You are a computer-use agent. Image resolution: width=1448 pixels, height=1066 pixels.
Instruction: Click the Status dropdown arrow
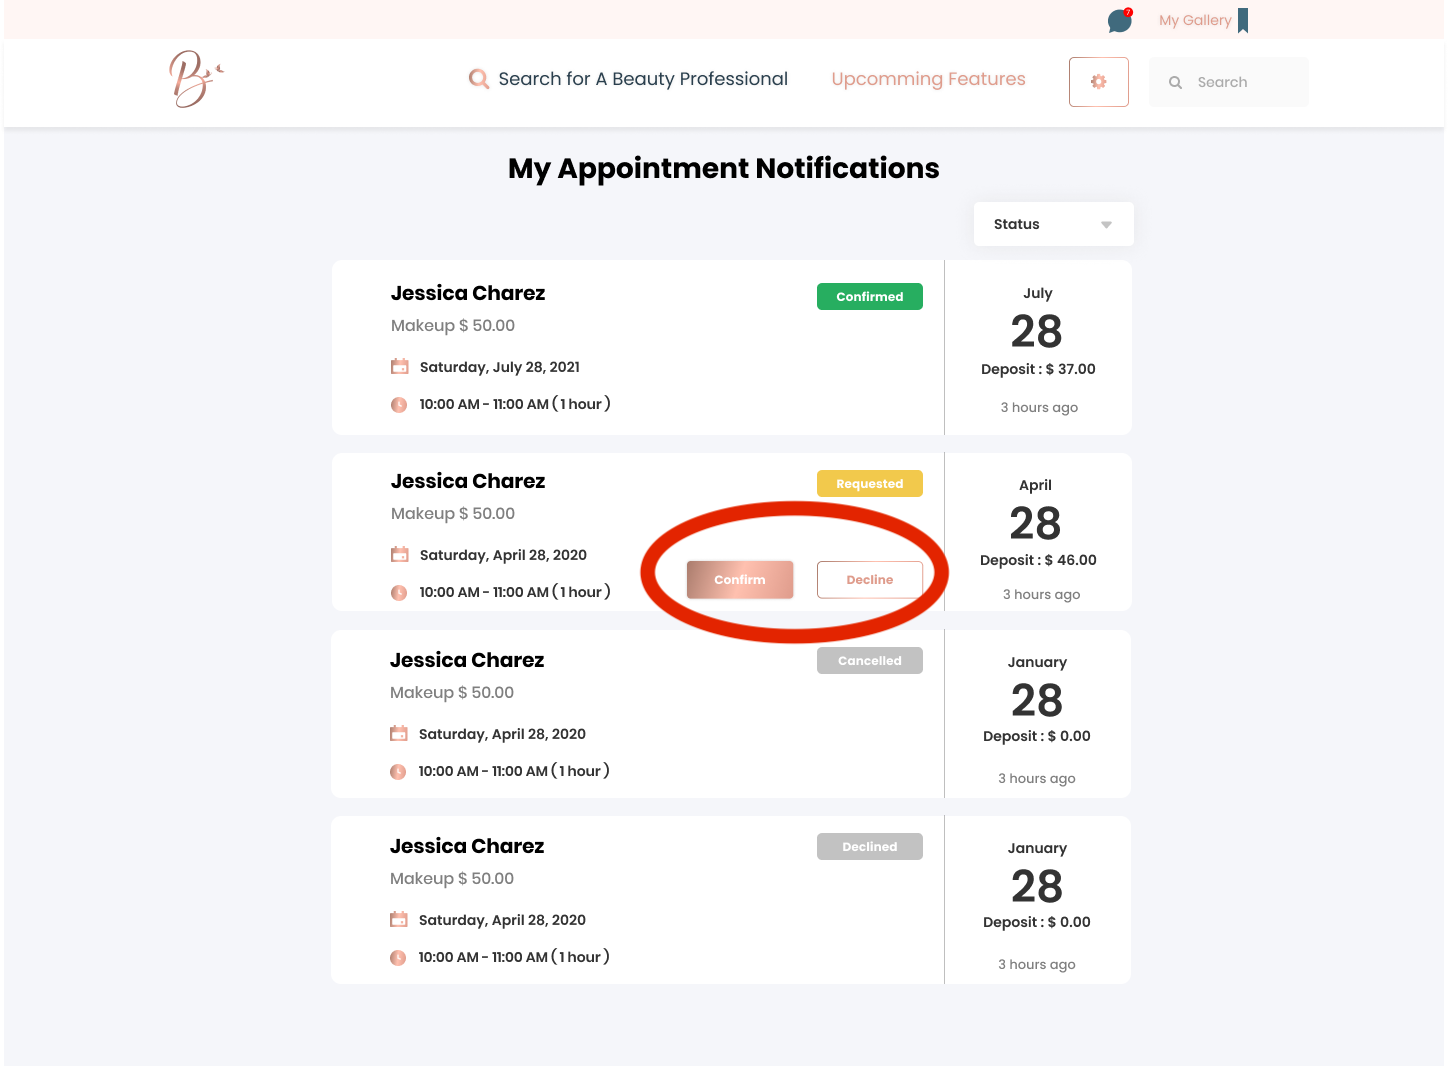[x=1106, y=225]
